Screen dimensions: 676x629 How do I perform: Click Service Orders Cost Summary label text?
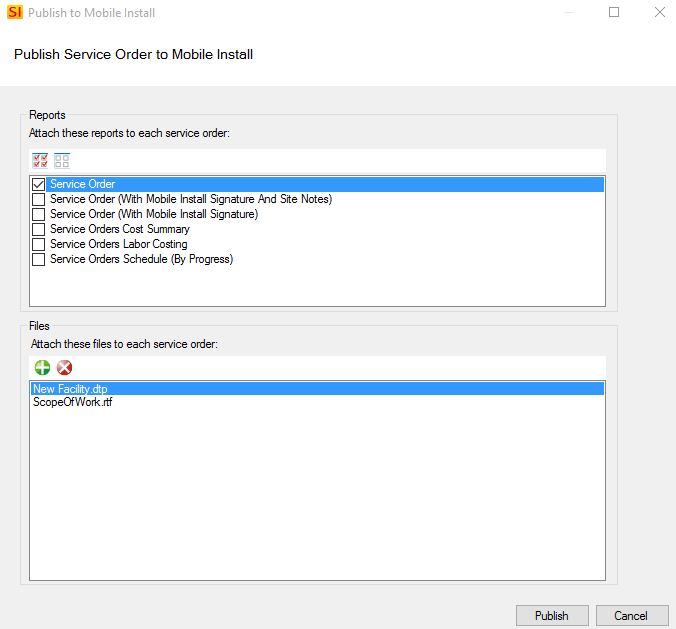[x=120, y=229]
